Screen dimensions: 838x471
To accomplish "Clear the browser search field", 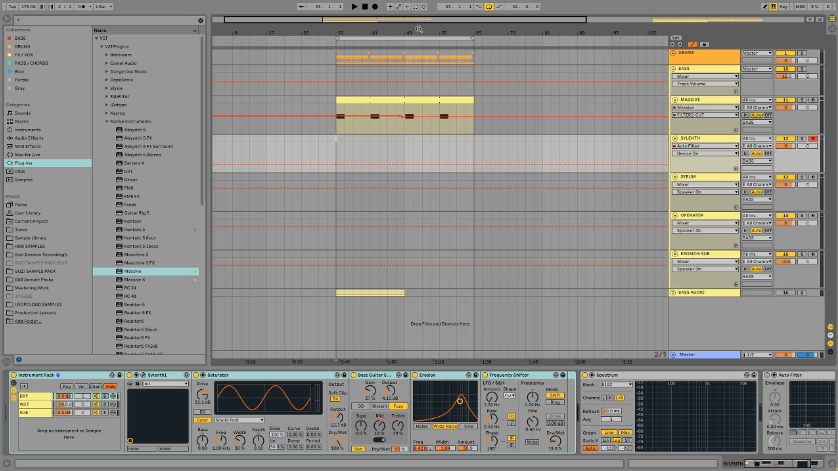I will point(200,20).
